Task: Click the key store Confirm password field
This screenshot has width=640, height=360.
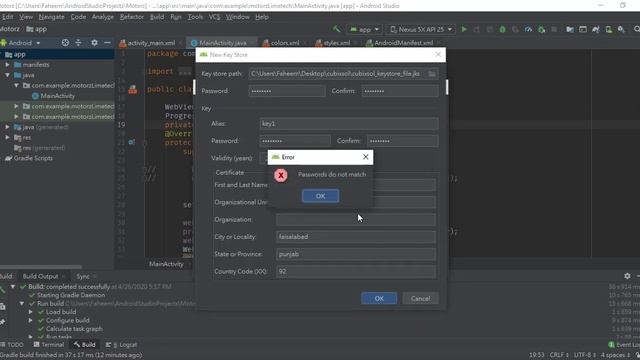Action: 400,91
